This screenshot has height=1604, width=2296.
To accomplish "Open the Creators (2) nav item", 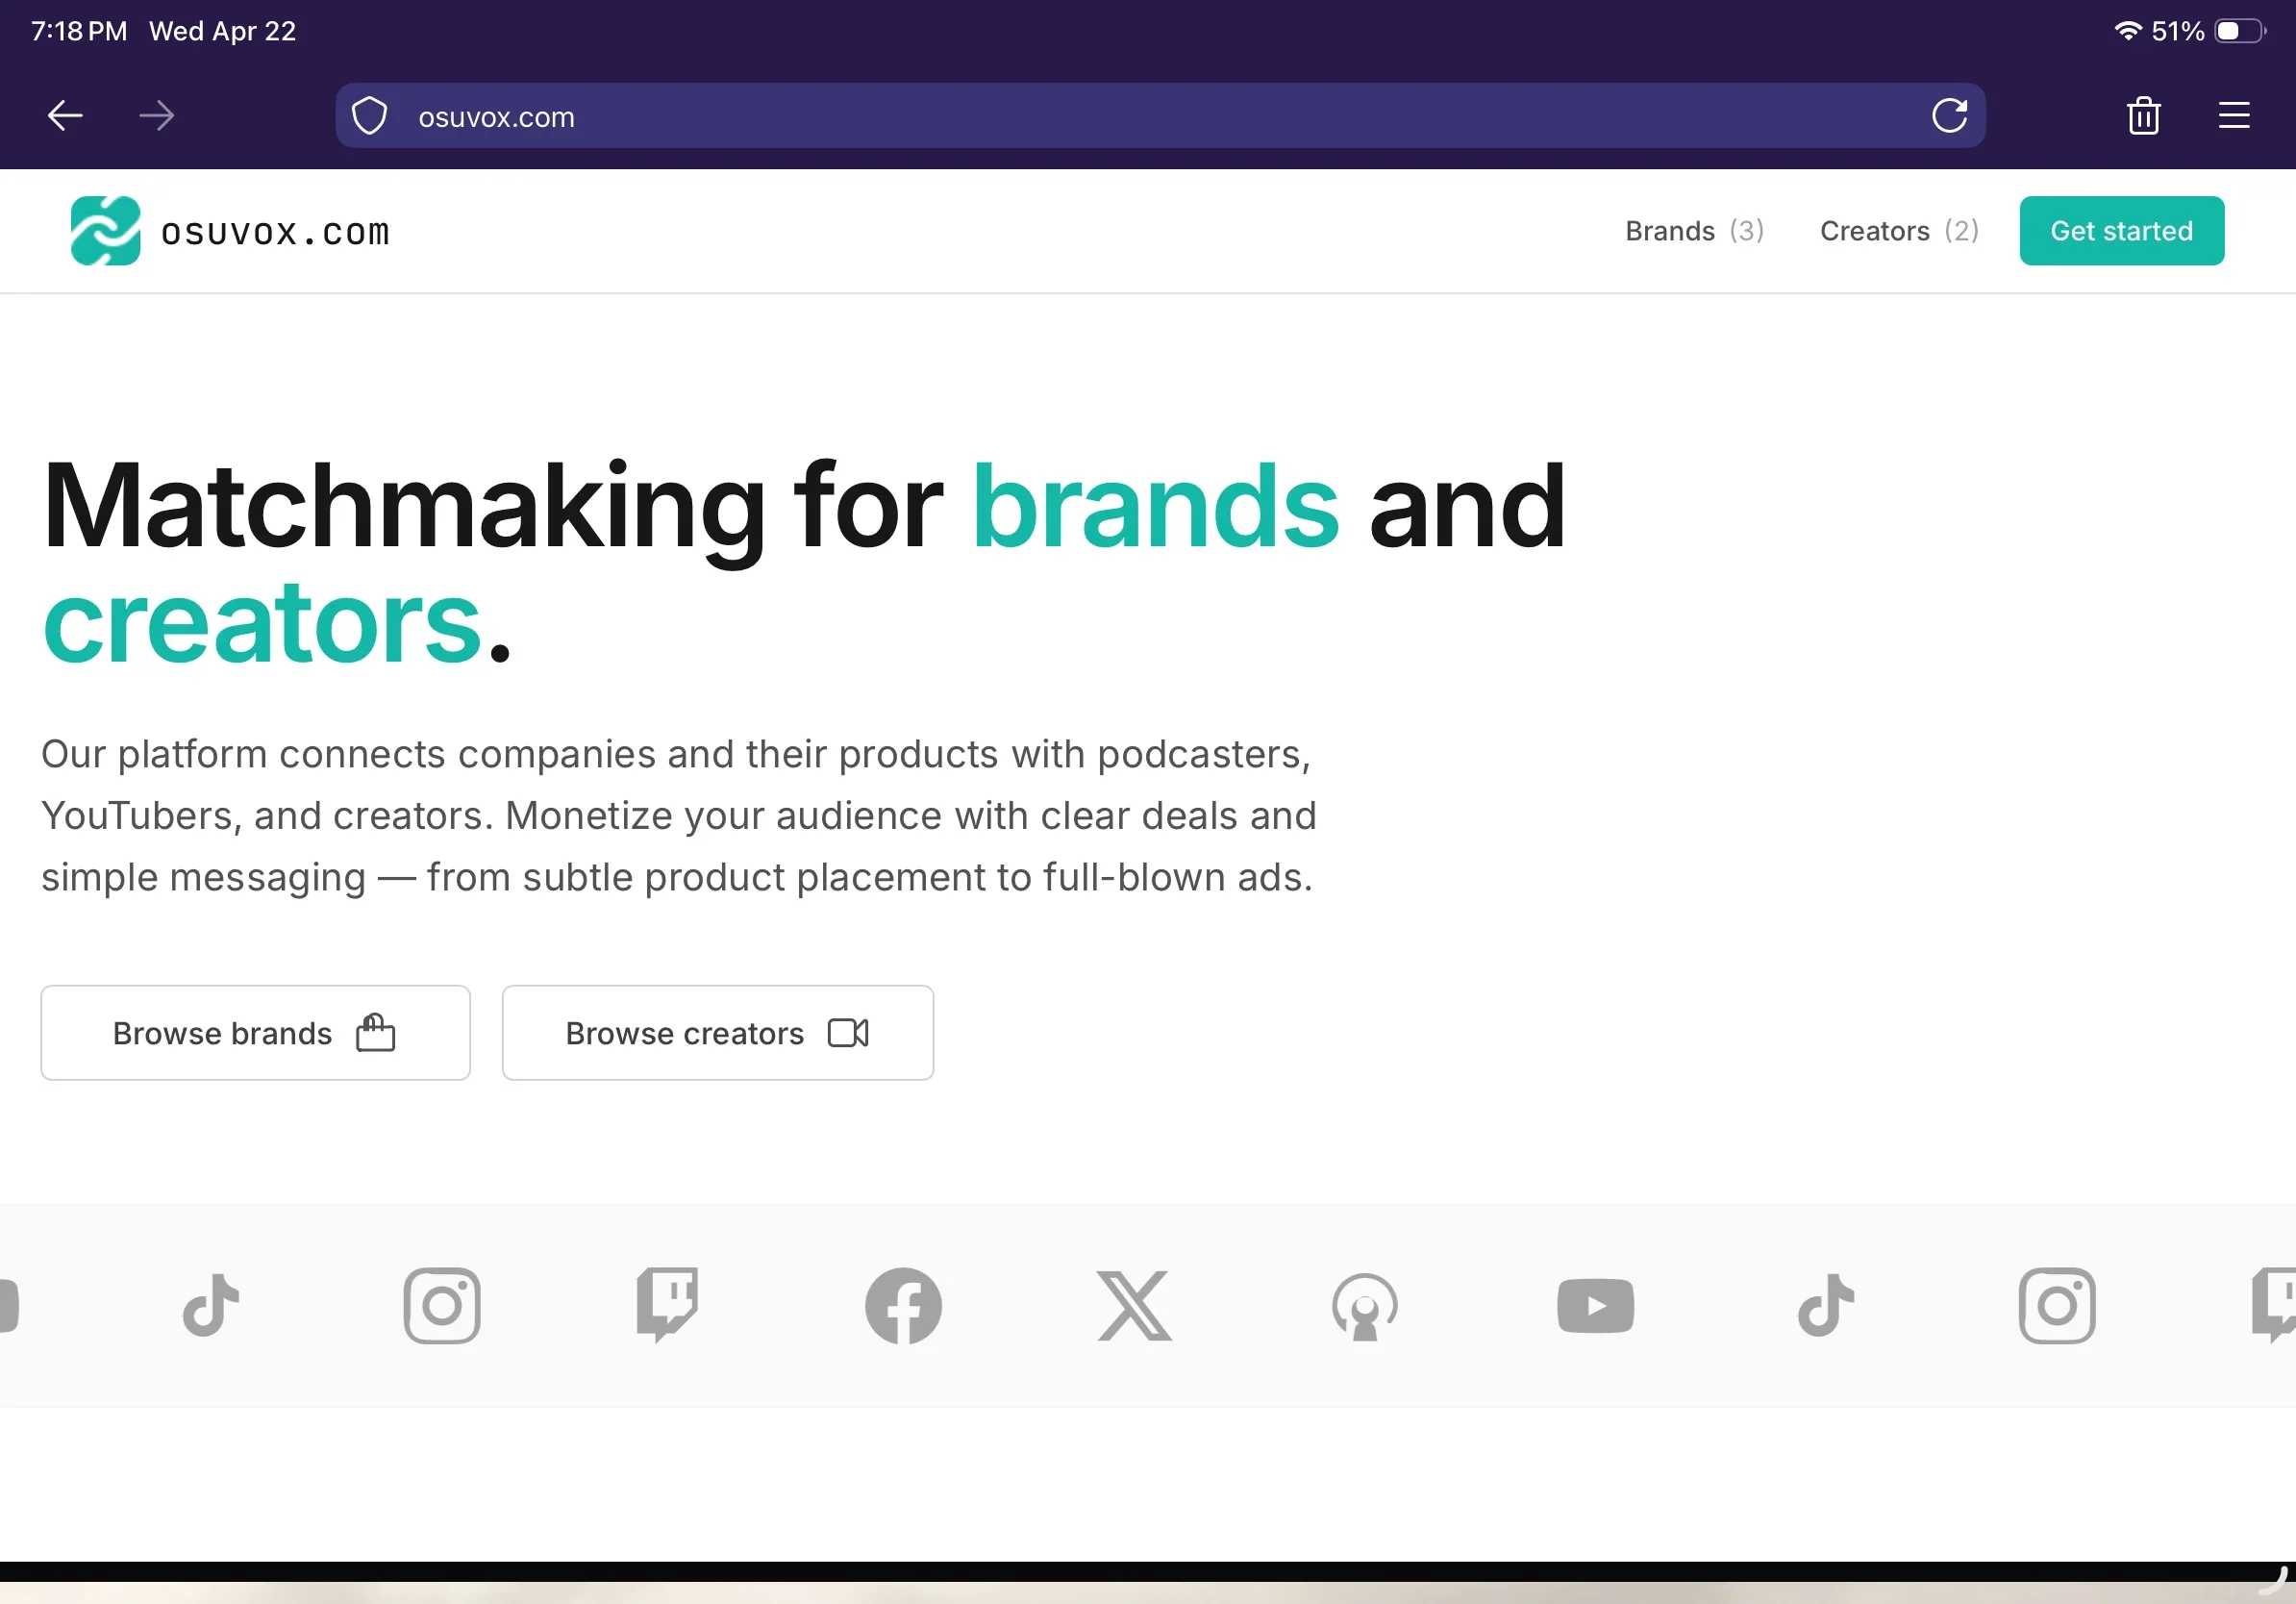I will tap(1898, 231).
